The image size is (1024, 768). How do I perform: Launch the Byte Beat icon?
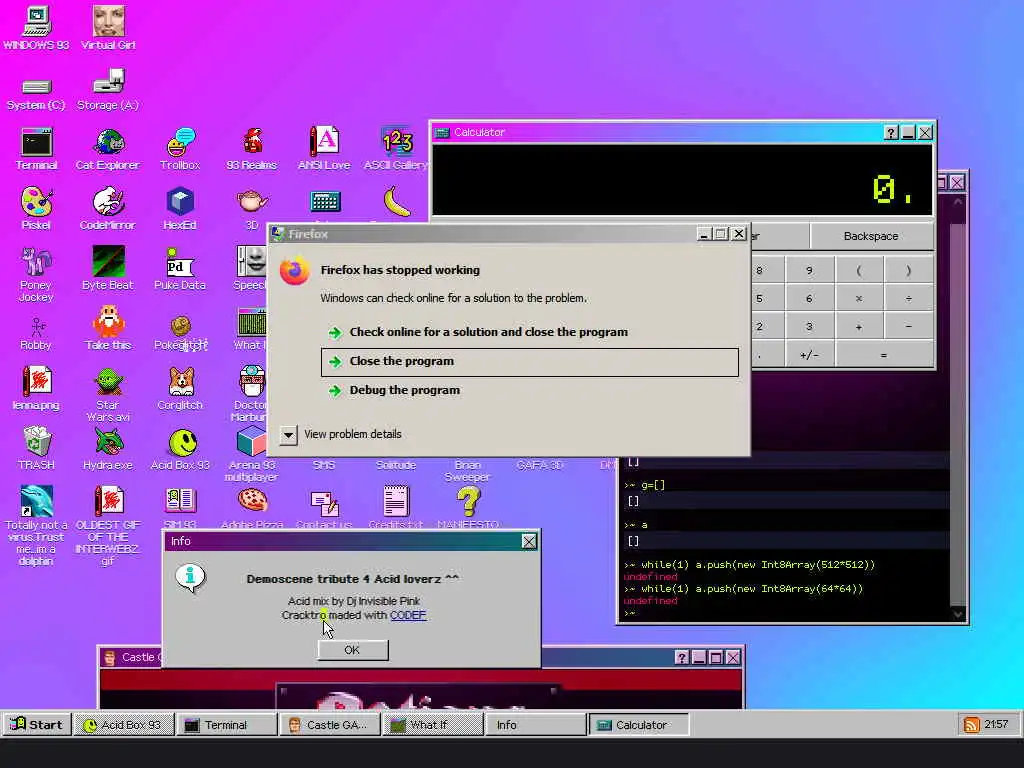[108, 268]
